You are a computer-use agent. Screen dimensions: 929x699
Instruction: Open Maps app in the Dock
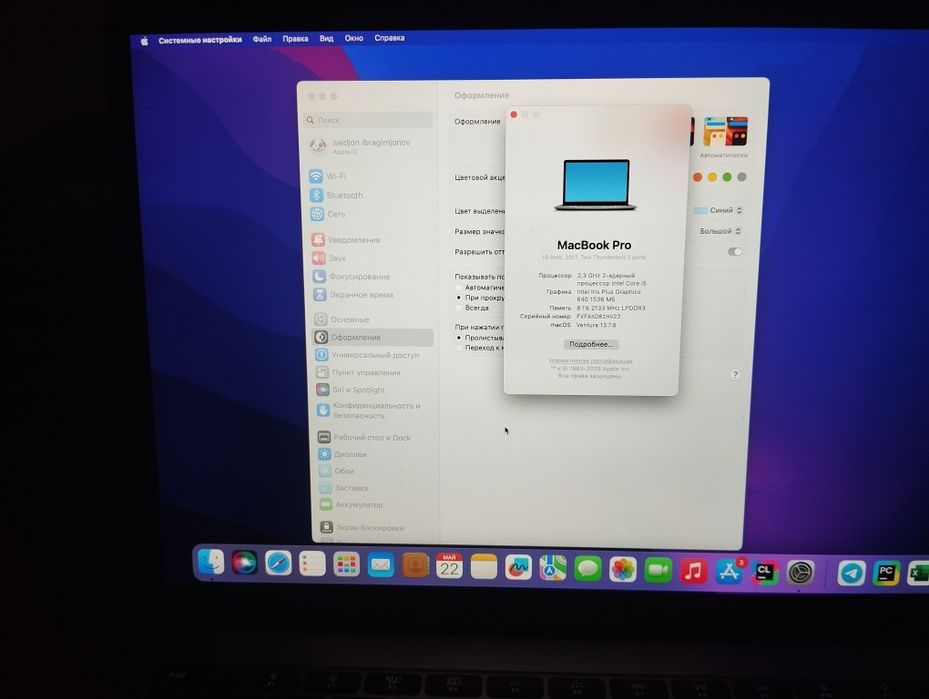[x=553, y=569]
